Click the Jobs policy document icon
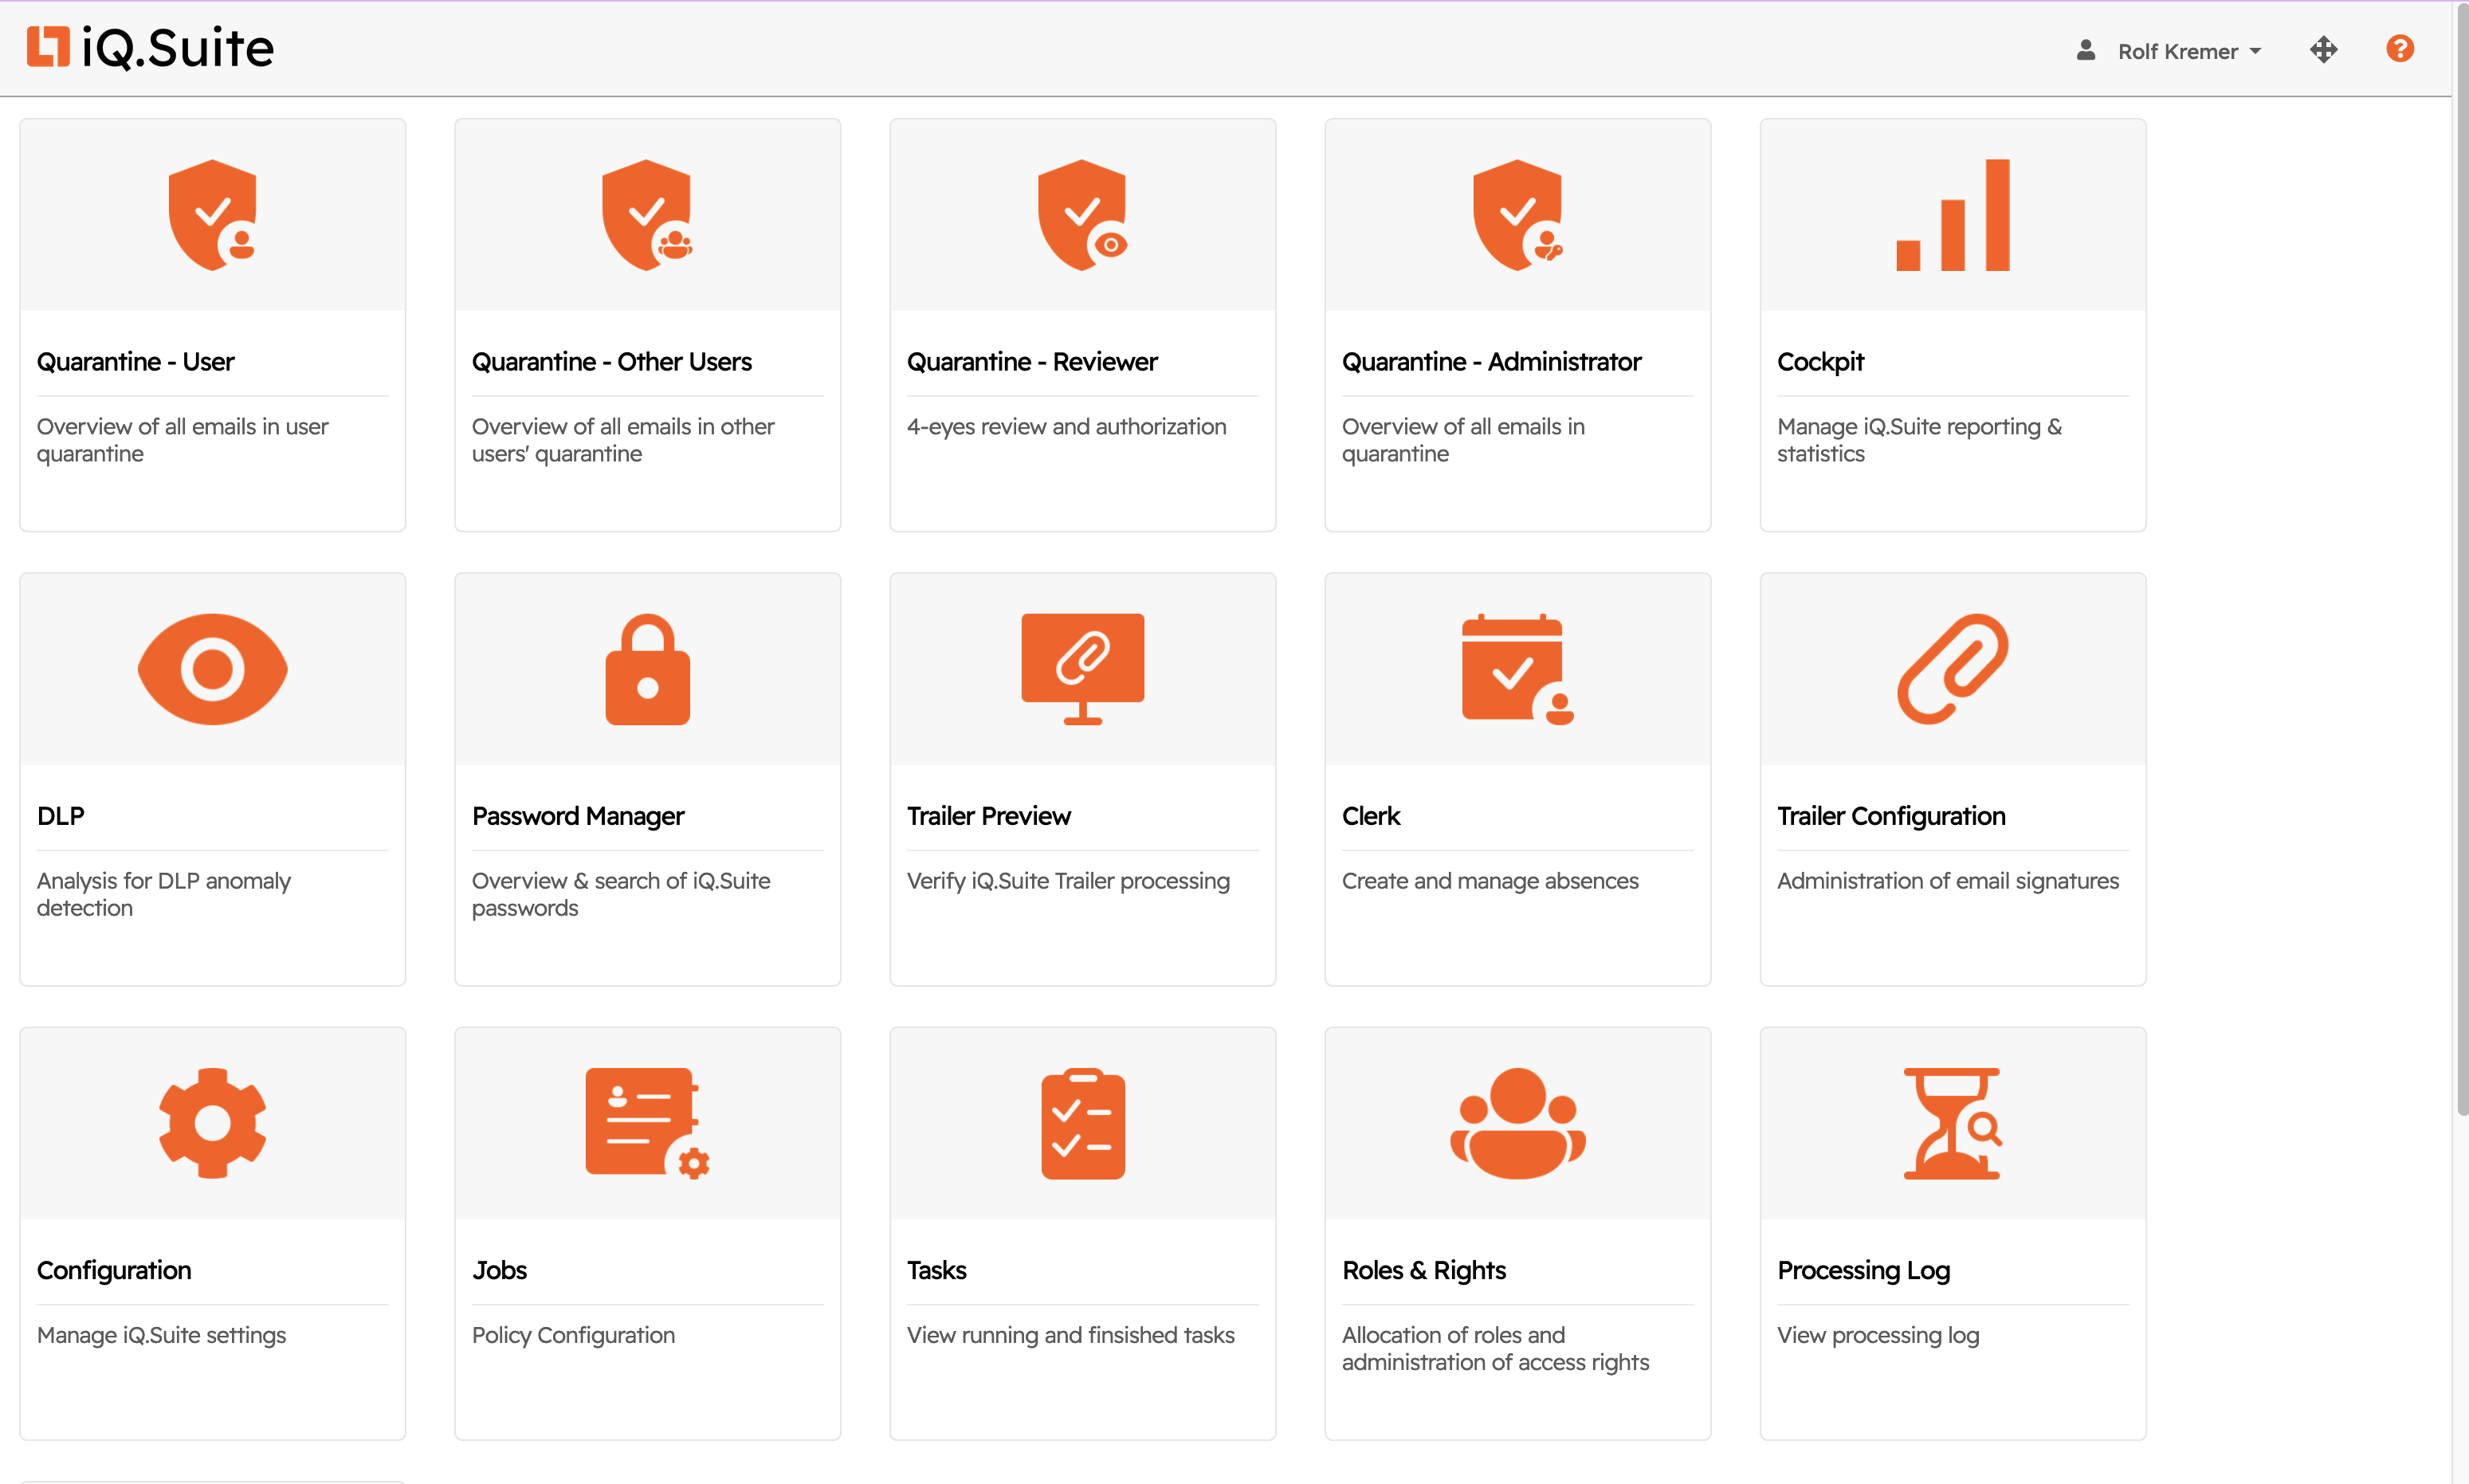Viewport: 2469px width, 1484px height. [x=647, y=1123]
